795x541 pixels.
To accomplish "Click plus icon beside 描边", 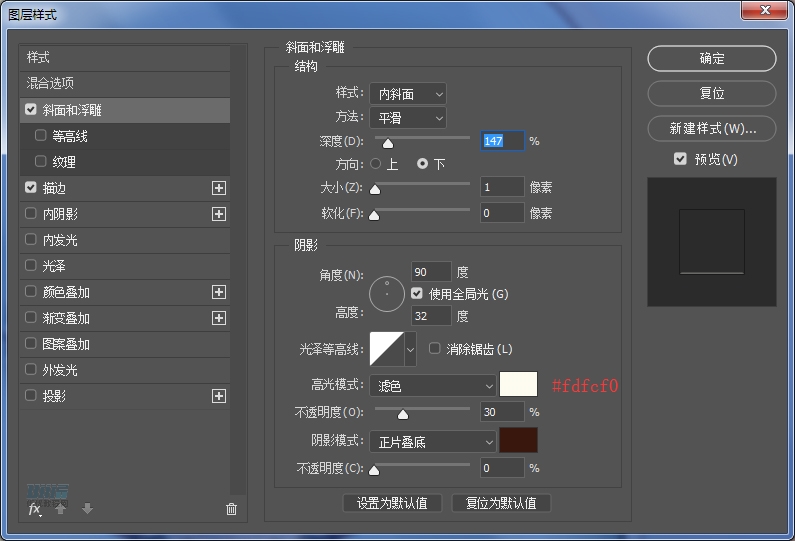I will point(219,188).
